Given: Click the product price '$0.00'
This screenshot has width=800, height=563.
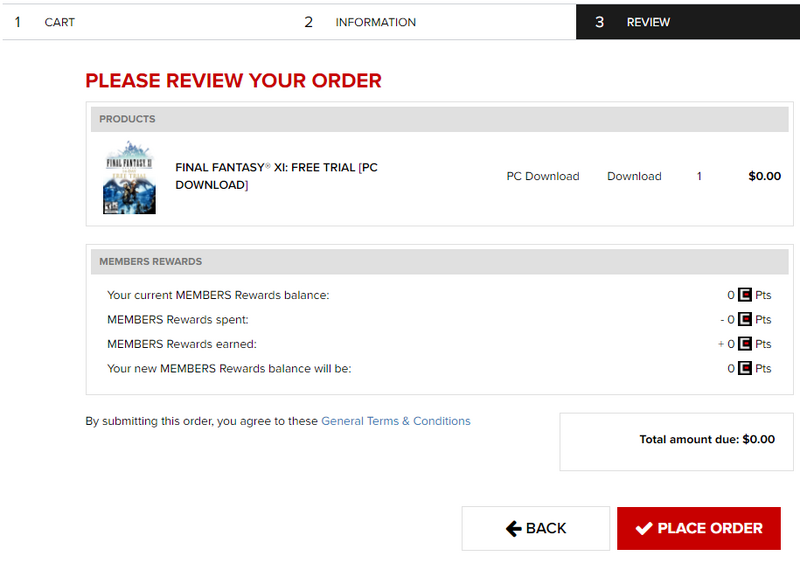Looking at the screenshot, I should tap(764, 176).
